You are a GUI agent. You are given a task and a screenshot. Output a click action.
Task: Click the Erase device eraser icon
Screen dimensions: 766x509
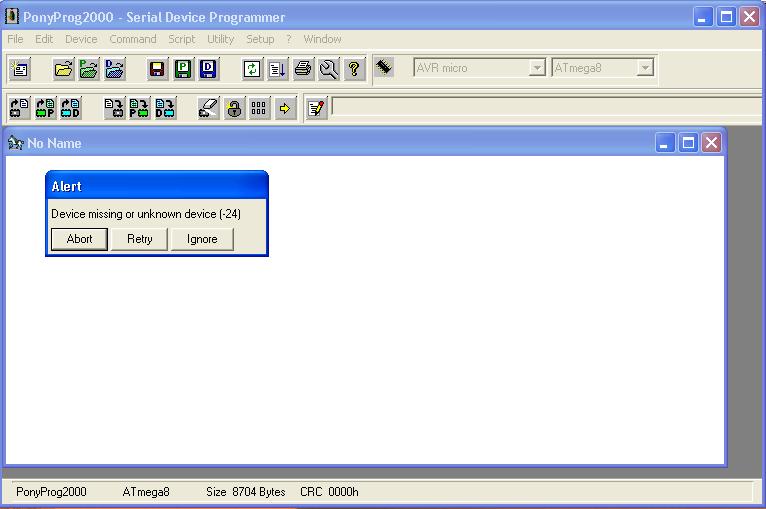point(209,108)
